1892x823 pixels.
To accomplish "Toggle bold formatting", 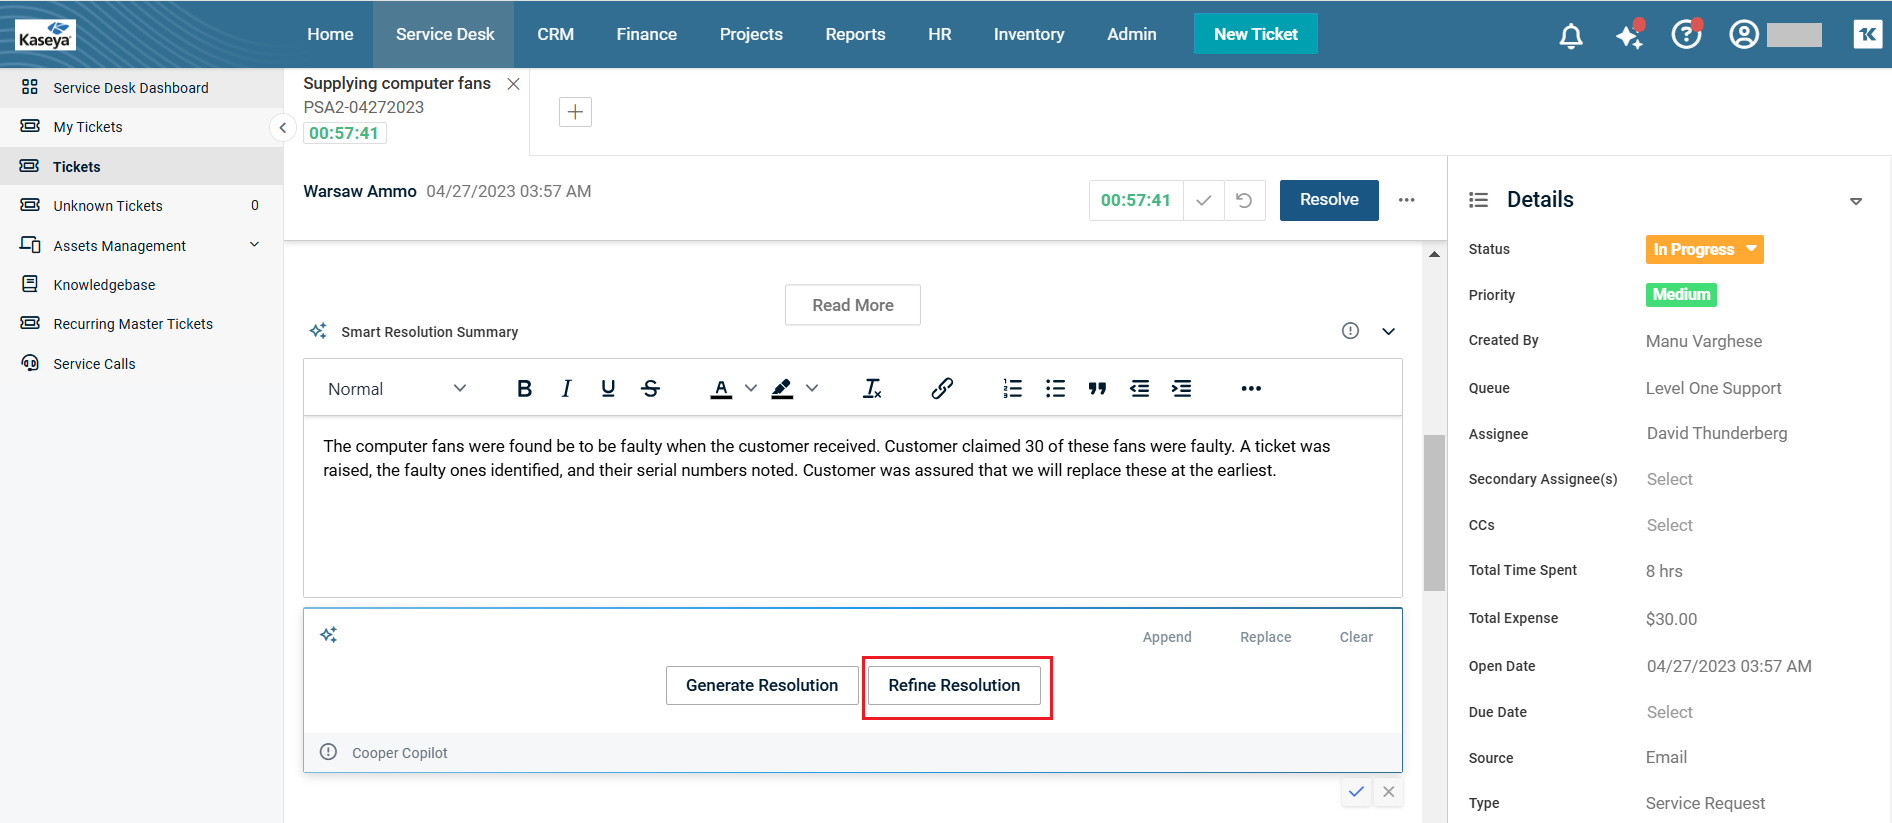I will click(x=524, y=389).
